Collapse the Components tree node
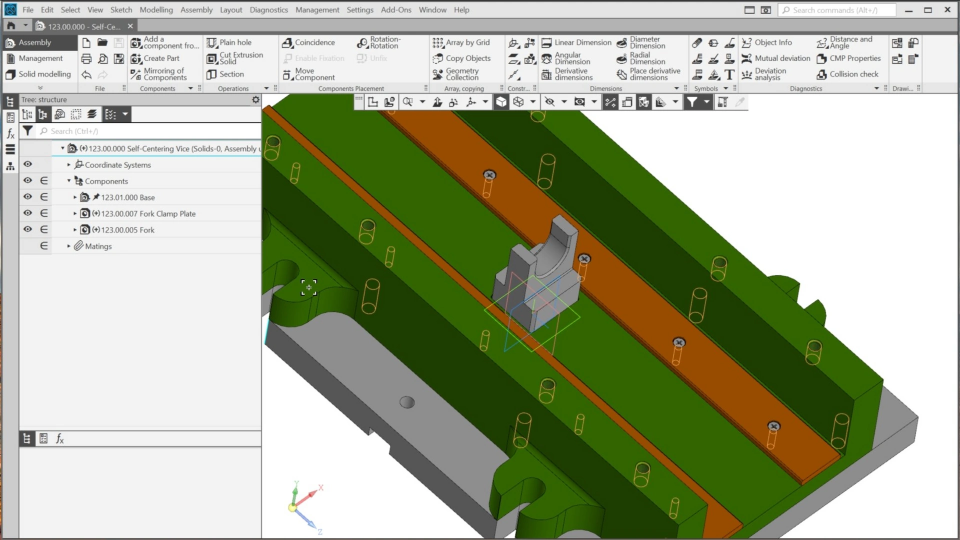The height and width of the screenshot is (540, 960). point(69,181)
